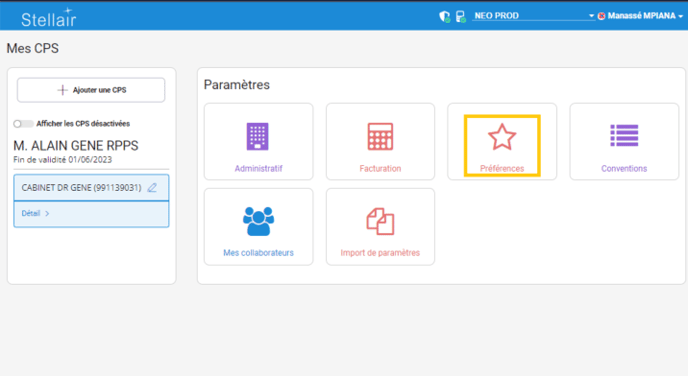The width and height of the screenshot is (688, 376).
Task: Toggle Afficher les CPS désactivées switch
Action: point(23,124)
